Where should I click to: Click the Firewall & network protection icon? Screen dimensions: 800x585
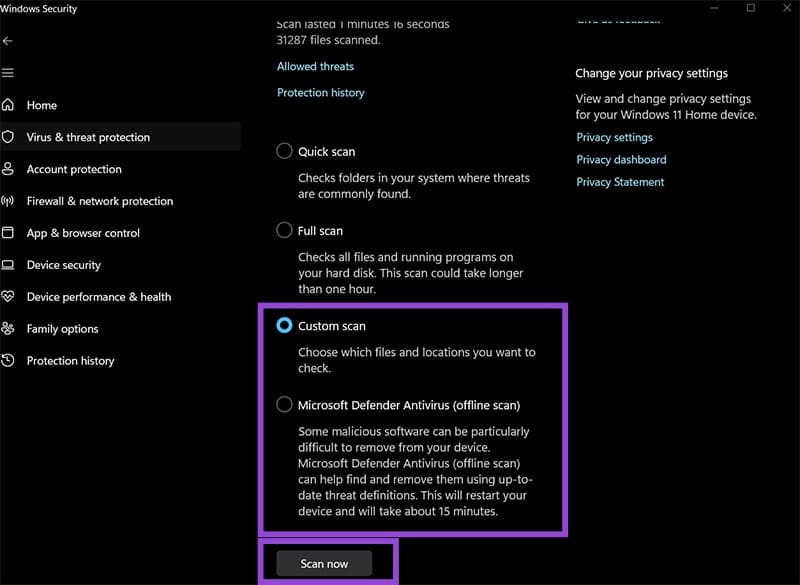(x=9, y=201)
